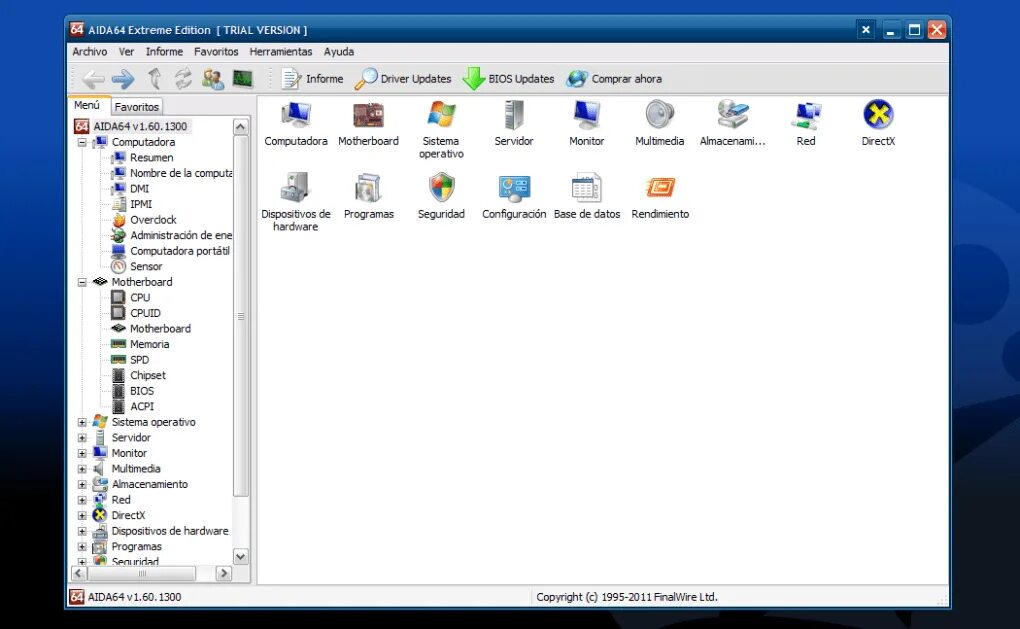Open the Favoritos menu in menu bar
The width and height of the screenshot is (1020, 629).
216,51
